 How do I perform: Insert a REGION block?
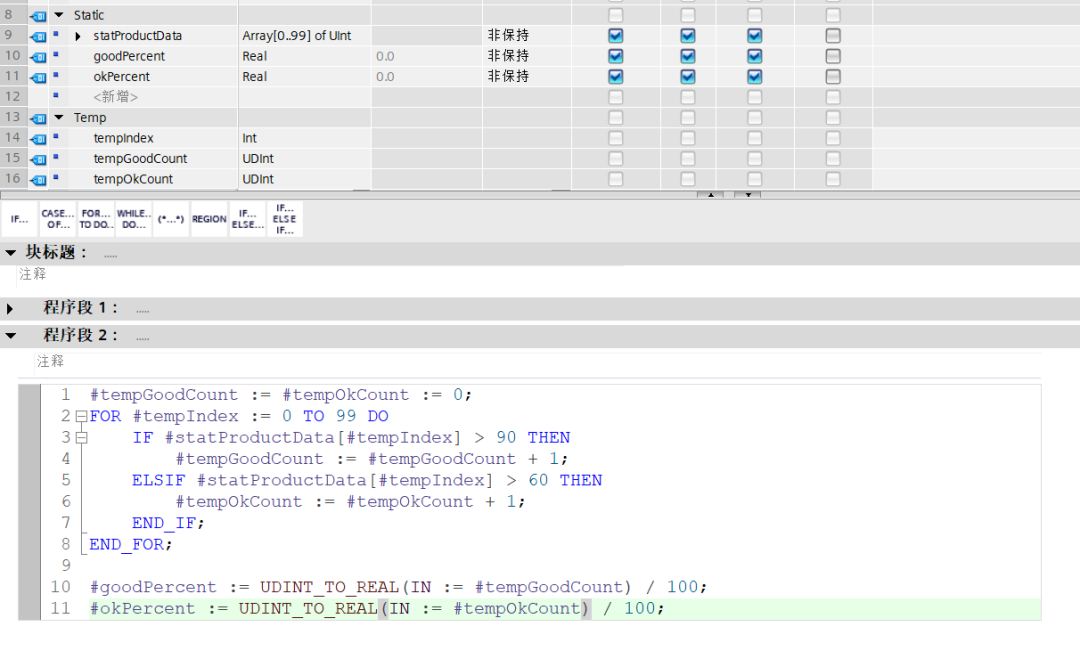coord(209,219)
